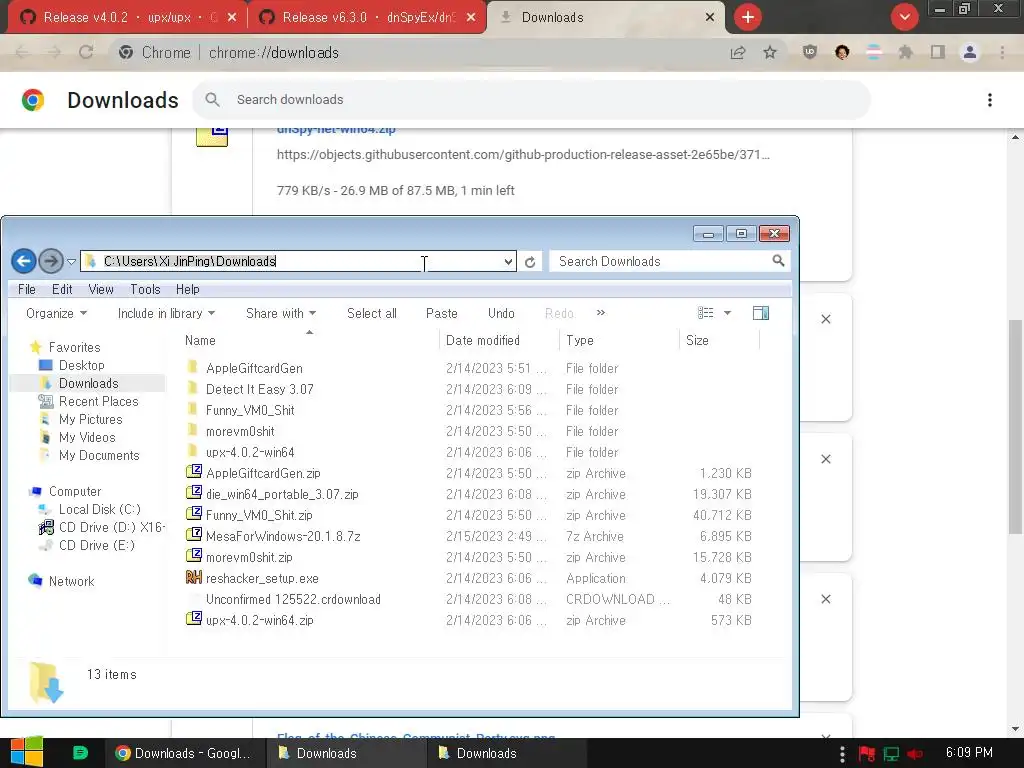Screen dimensions: 1024x768
Task: Bookmark this page with the star icon
Action: [x=770, y=52]
